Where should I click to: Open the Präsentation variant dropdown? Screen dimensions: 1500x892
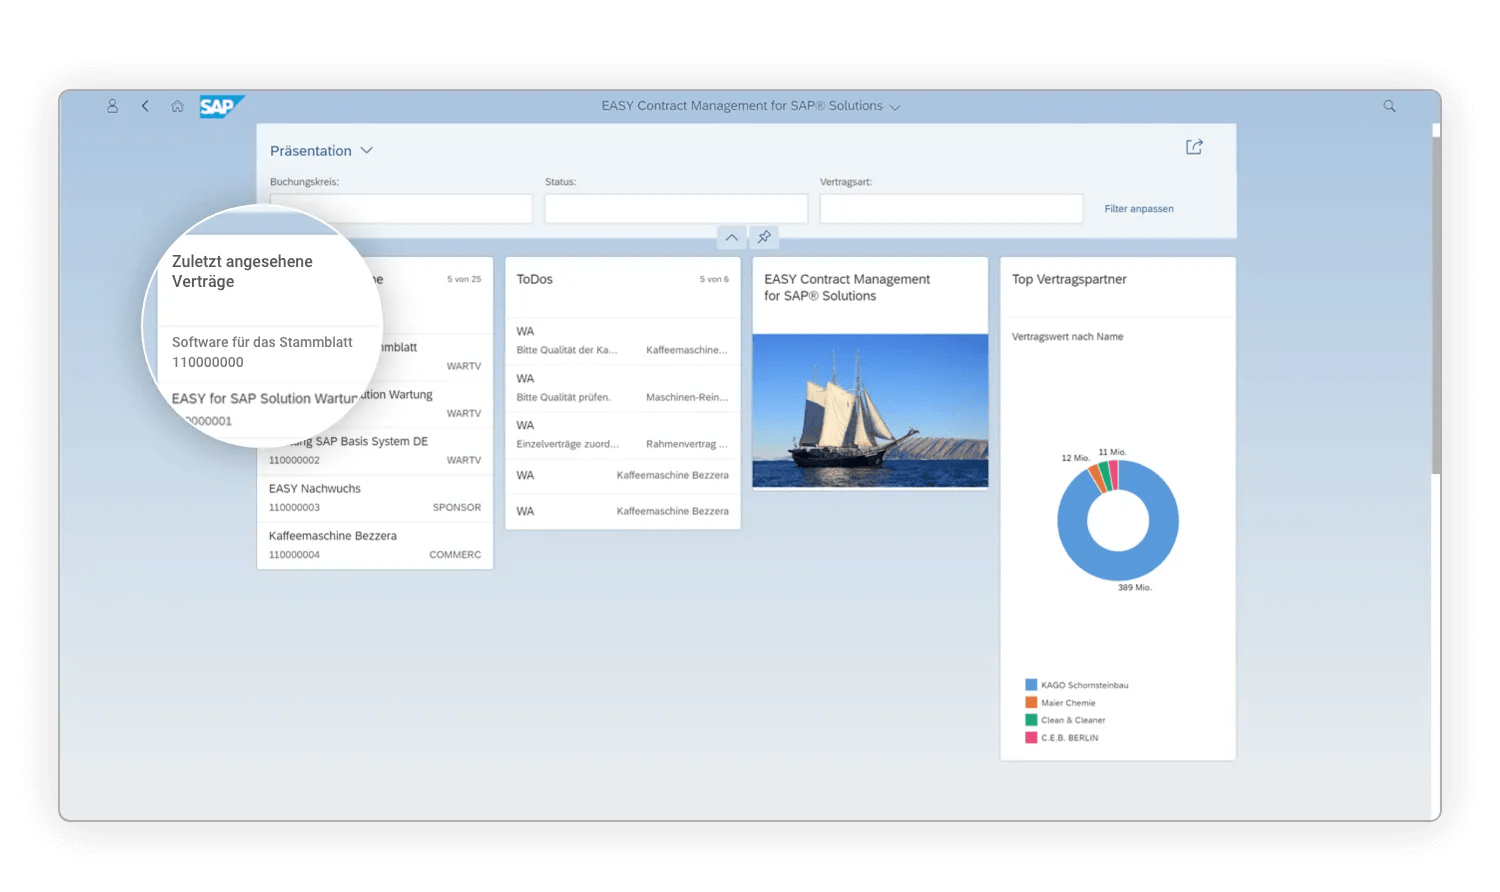click(x=322, y=150)
